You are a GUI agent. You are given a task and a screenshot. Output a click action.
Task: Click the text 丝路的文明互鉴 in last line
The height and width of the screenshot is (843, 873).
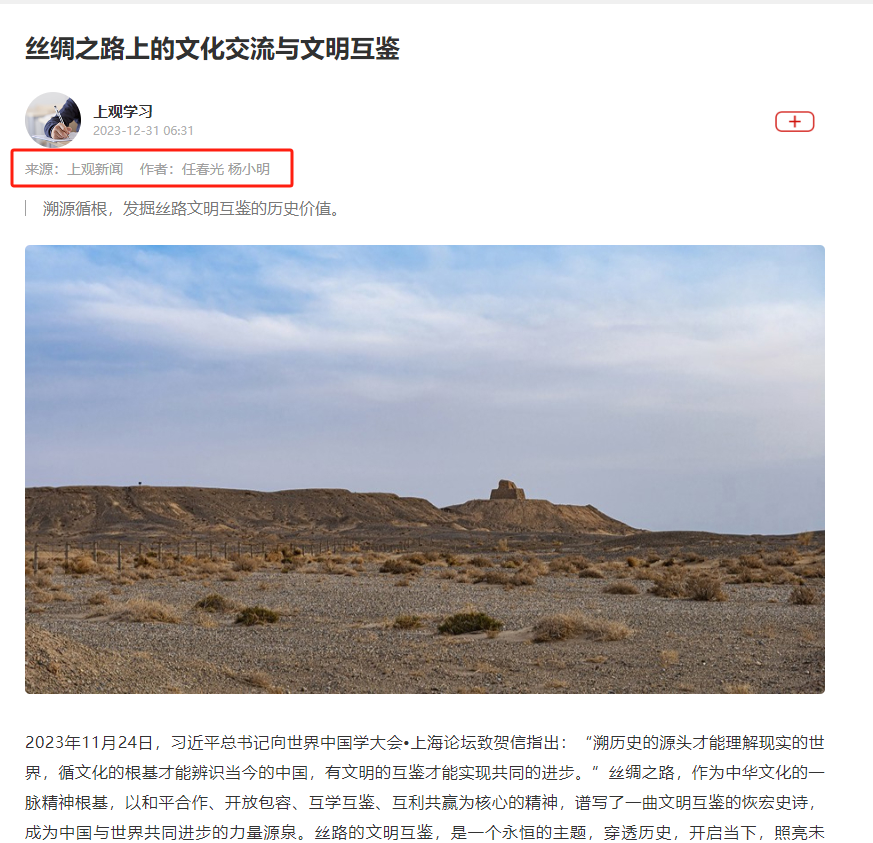374,832
